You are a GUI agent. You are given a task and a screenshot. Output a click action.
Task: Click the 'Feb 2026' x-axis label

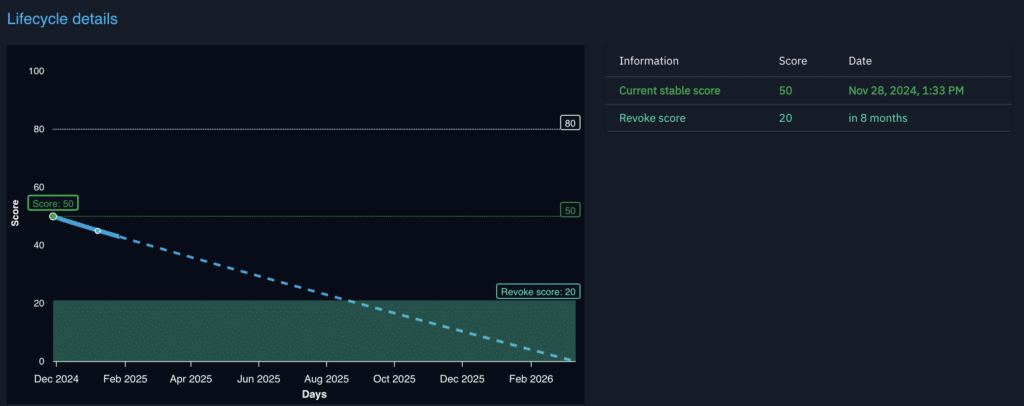click(x=529, y=380)
